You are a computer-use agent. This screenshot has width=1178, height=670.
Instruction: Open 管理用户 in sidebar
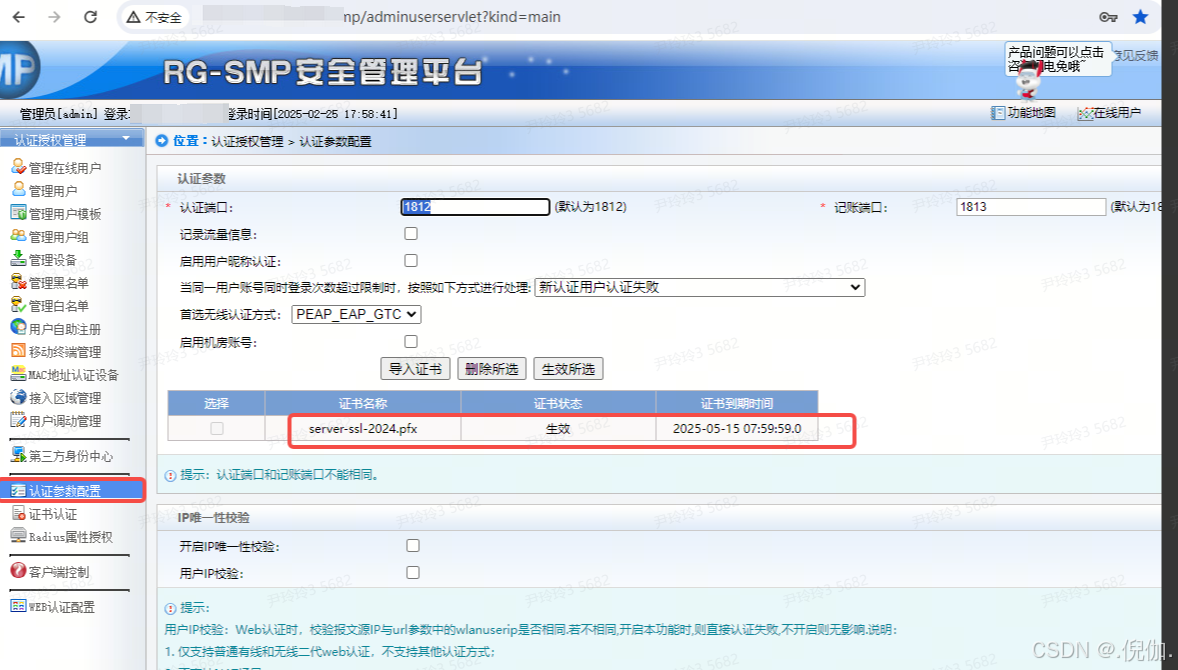(44, 190)
